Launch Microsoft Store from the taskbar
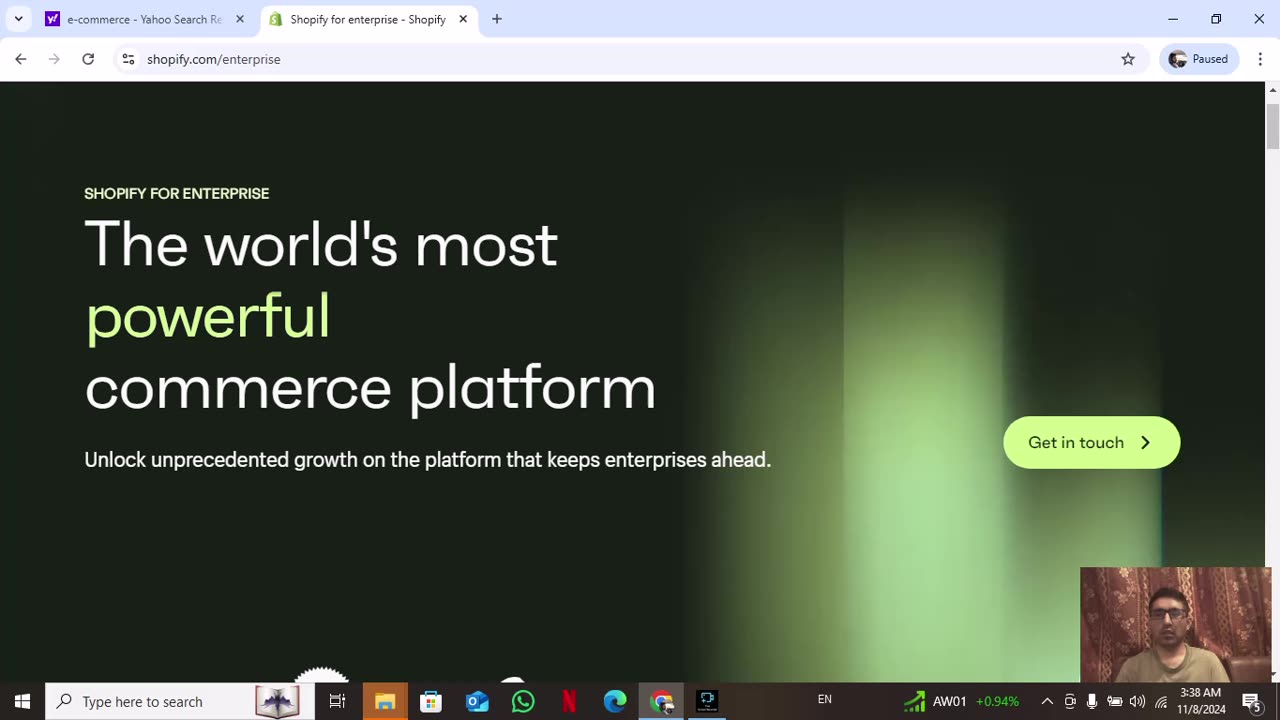 tap(431, 701)
